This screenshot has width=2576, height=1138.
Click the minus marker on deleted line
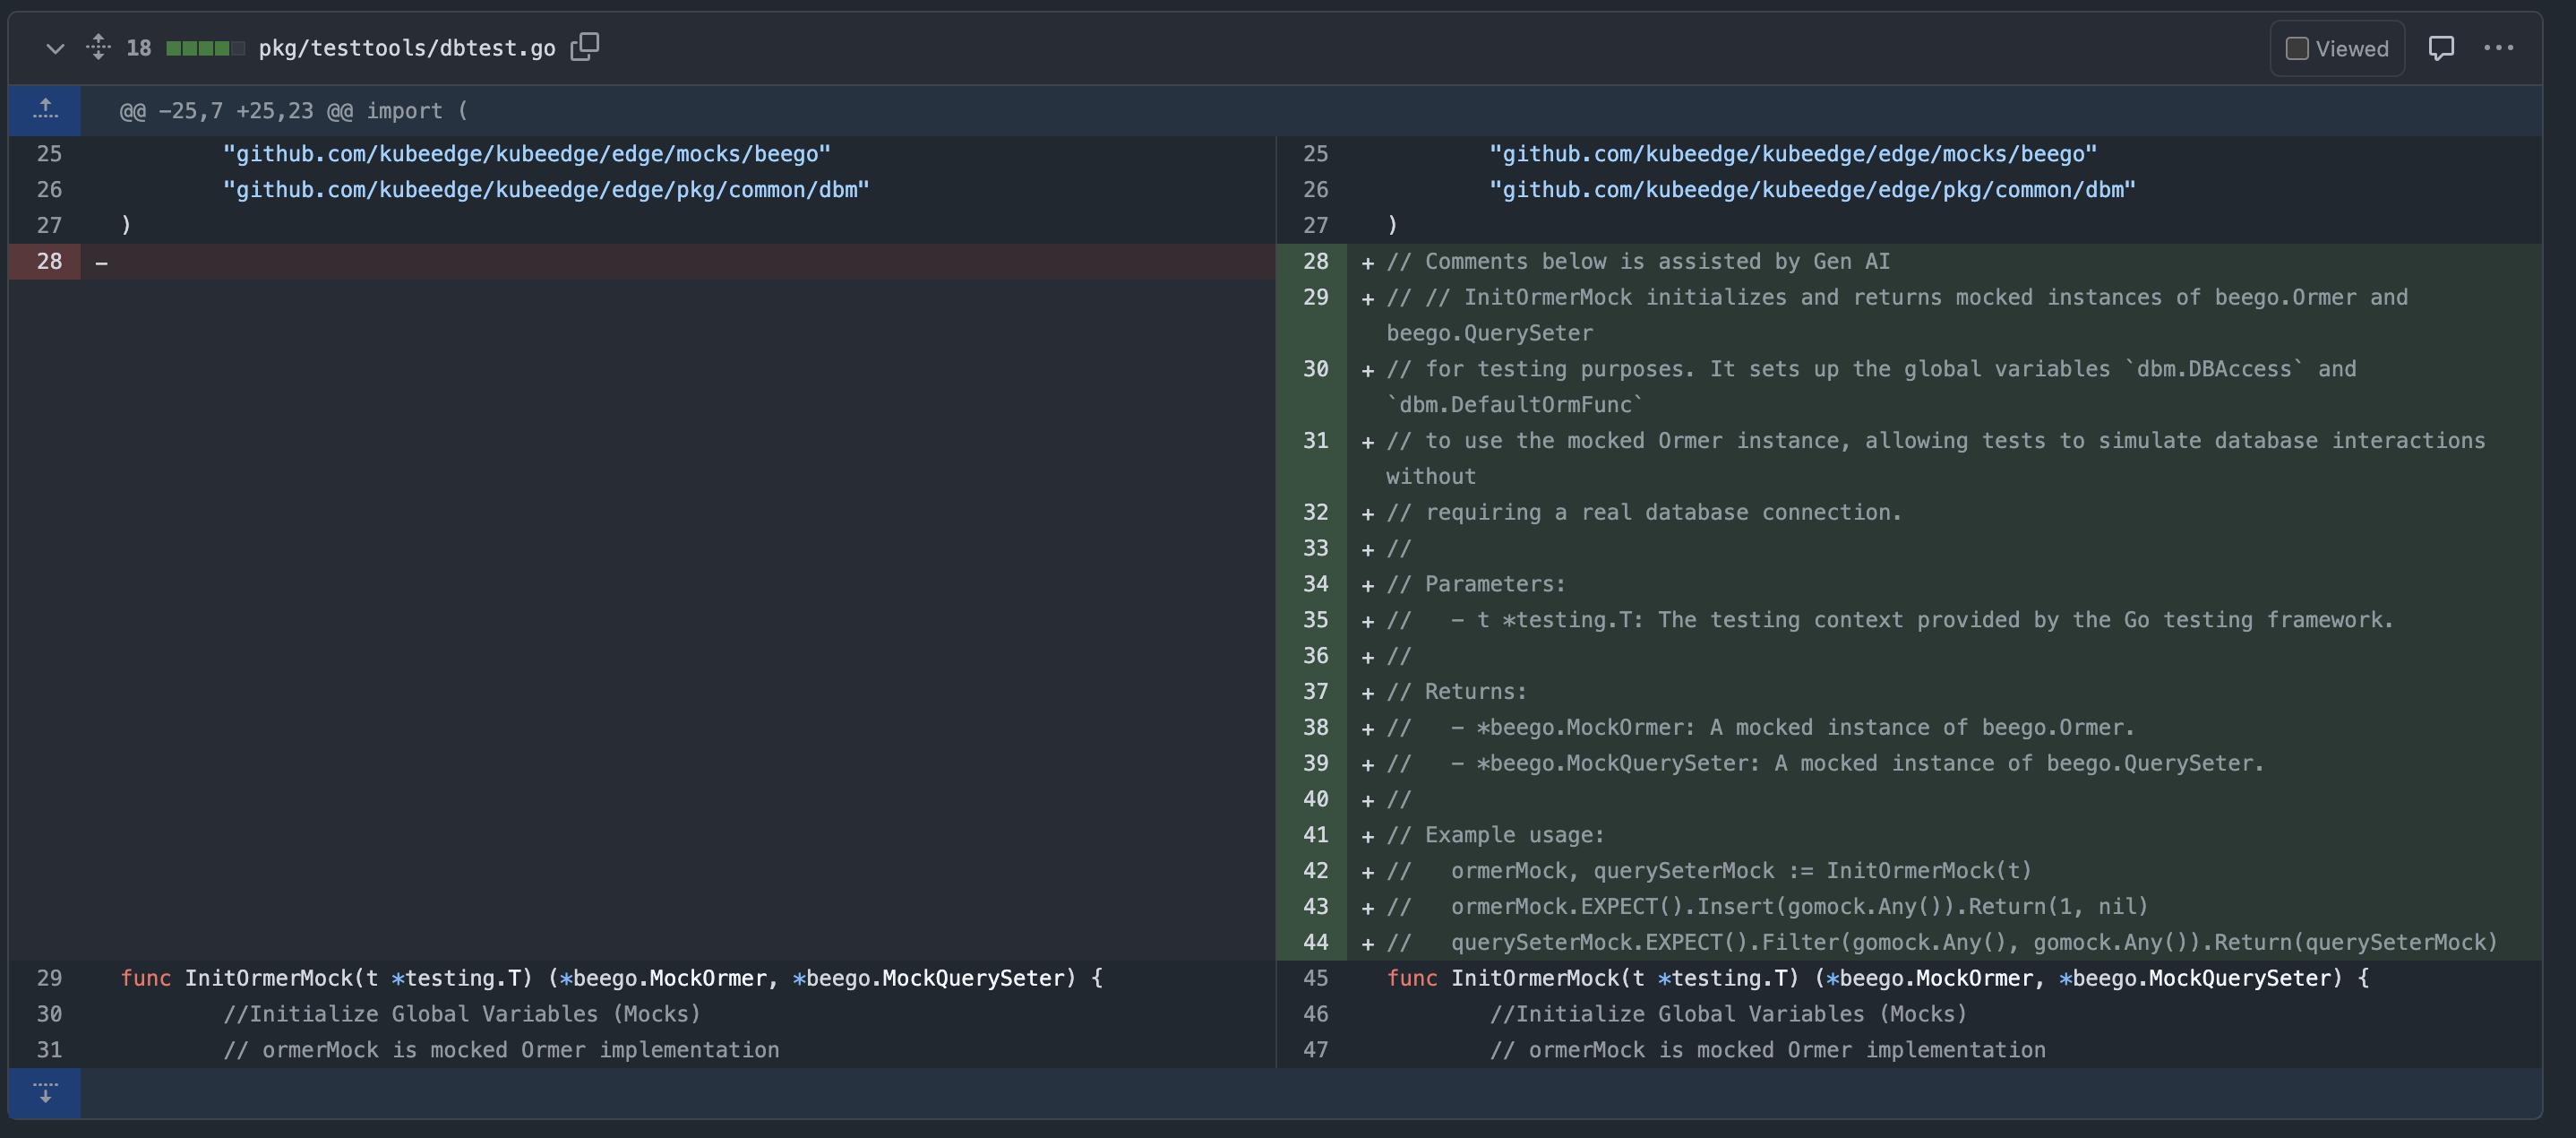(x=101, y=262)
